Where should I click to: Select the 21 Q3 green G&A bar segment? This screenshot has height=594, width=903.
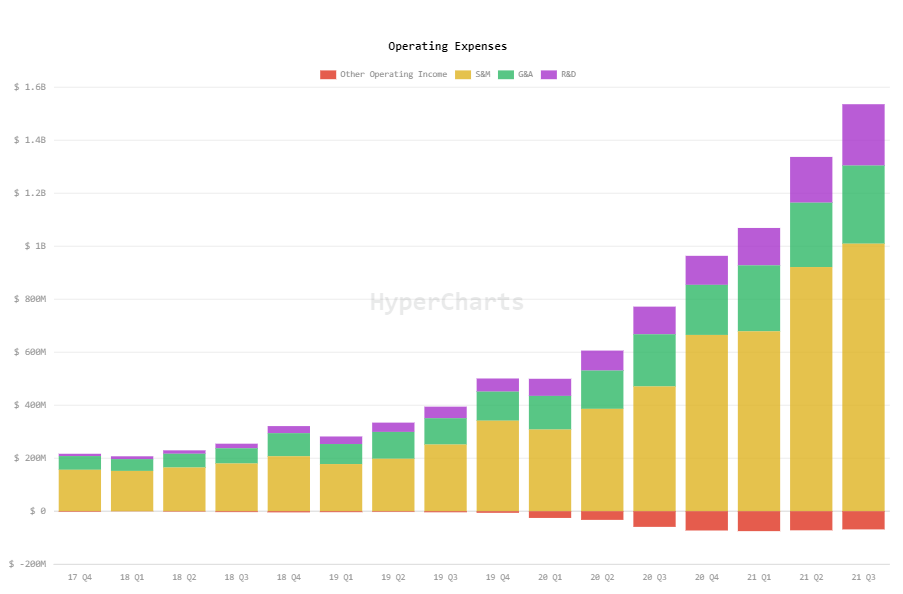click(863, 205)
